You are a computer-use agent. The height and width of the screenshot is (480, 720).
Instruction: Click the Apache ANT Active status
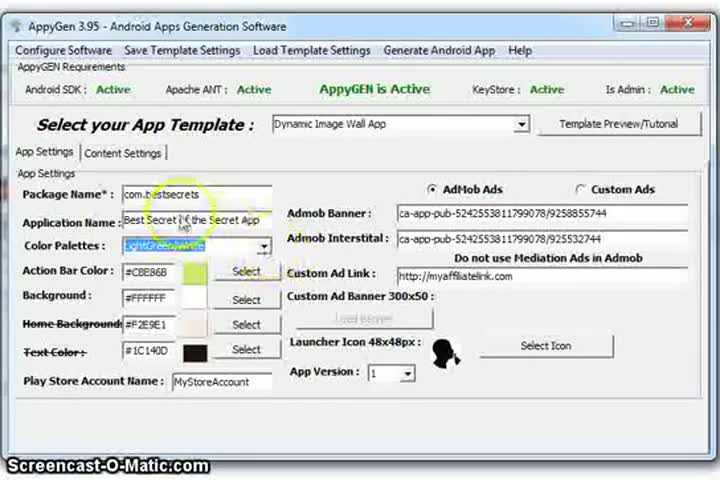[x=254, y=90]
